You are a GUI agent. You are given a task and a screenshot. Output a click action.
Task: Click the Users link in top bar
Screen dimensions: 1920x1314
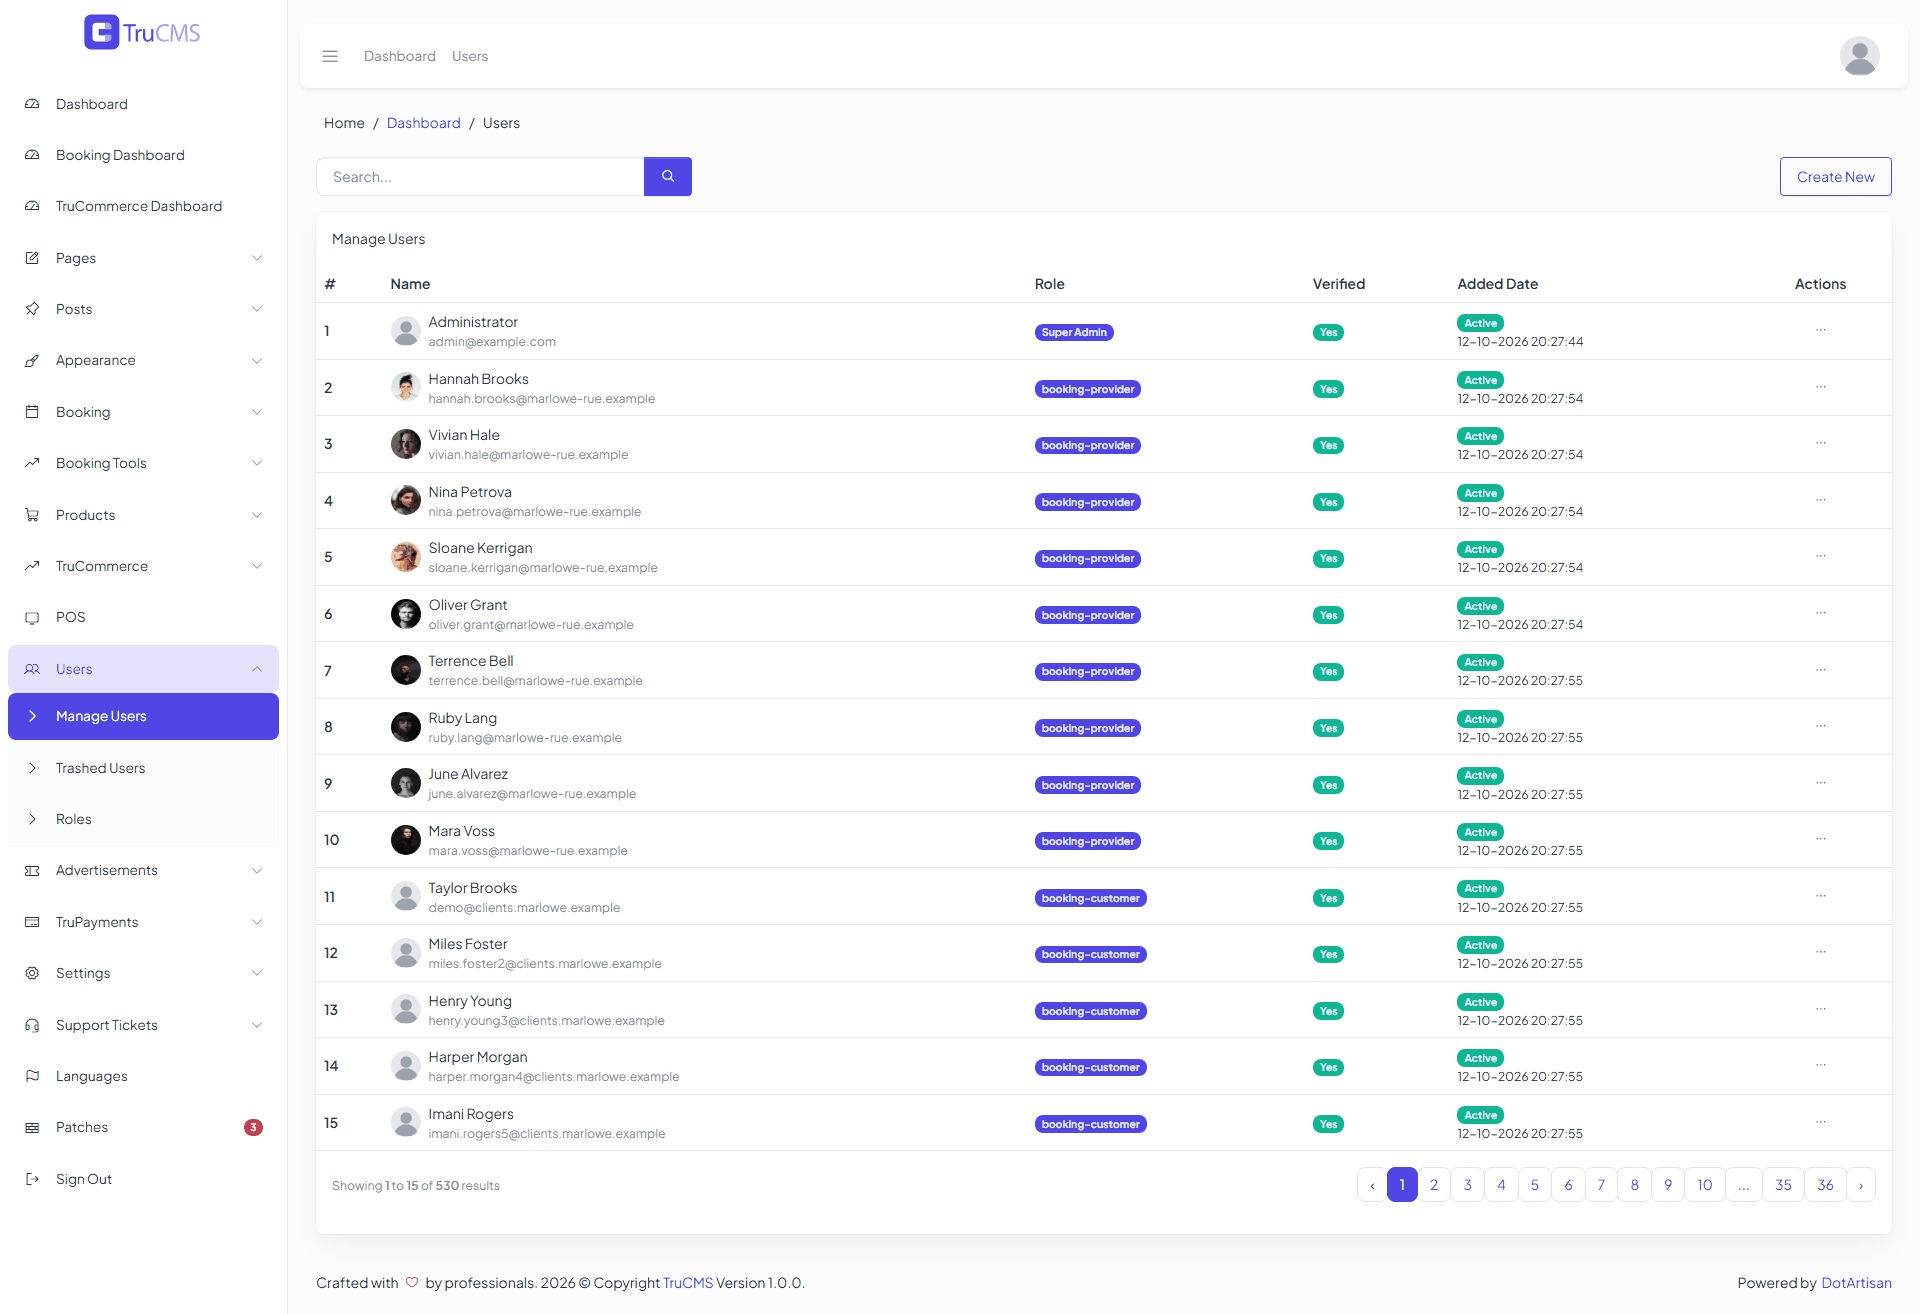(x=470, y=56)
